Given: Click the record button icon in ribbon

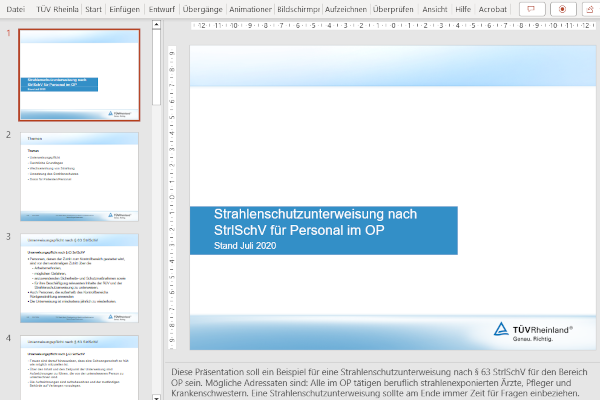Looking at the screenshot, I should click(562, 9).
